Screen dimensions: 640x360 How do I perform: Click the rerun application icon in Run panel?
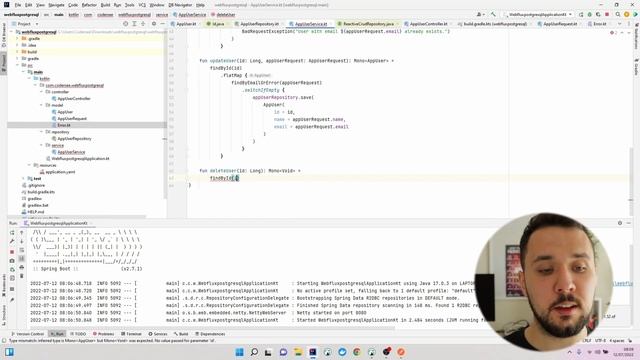pyautogui.click(x=12, y=233)
